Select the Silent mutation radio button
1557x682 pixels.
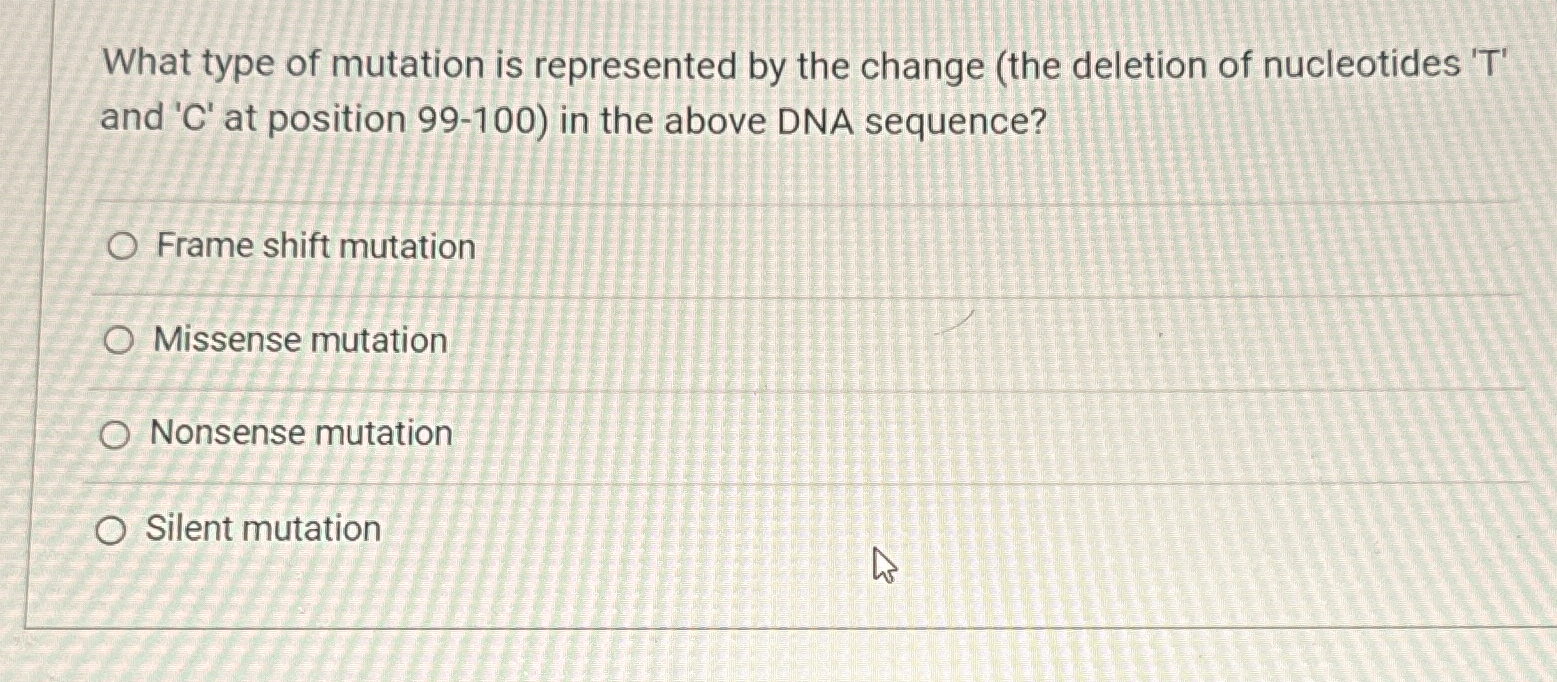(x=111, y=530)
